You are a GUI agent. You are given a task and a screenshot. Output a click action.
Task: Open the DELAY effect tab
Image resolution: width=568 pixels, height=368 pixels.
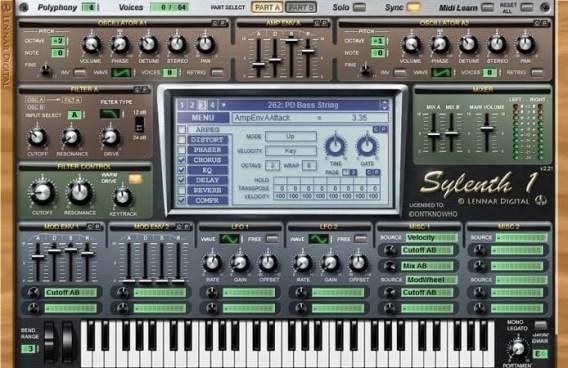tap(208, 180)
